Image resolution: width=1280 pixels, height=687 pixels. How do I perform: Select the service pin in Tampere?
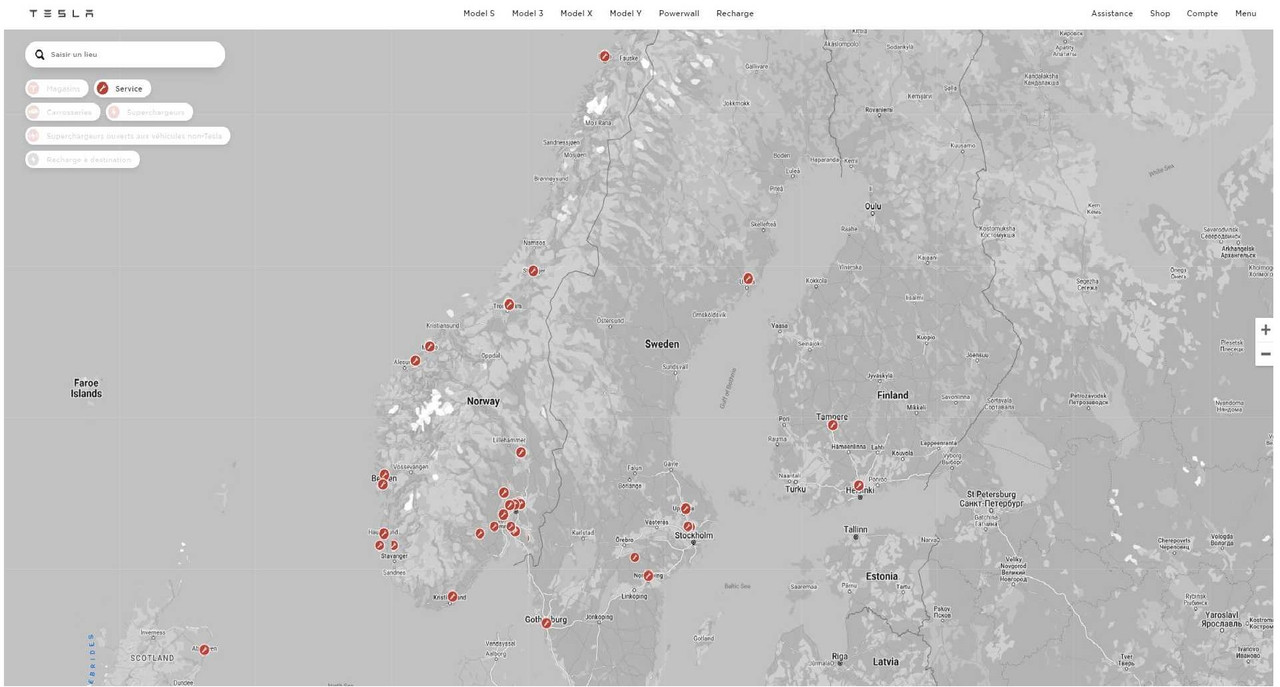[832, 425]
